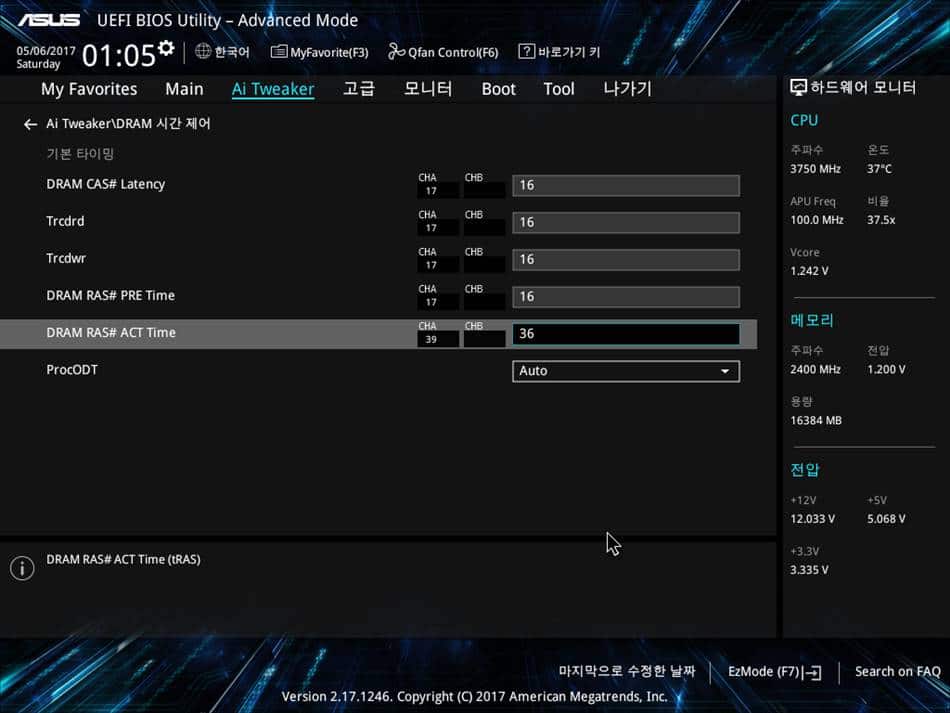Select the 모니터 tab
The image size is (950, 713).
428,89
